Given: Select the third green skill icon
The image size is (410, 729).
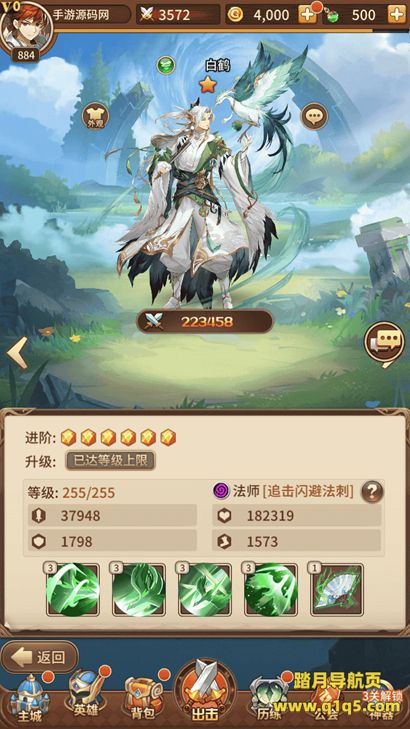Looking at the screenshot, I should 205,590.
